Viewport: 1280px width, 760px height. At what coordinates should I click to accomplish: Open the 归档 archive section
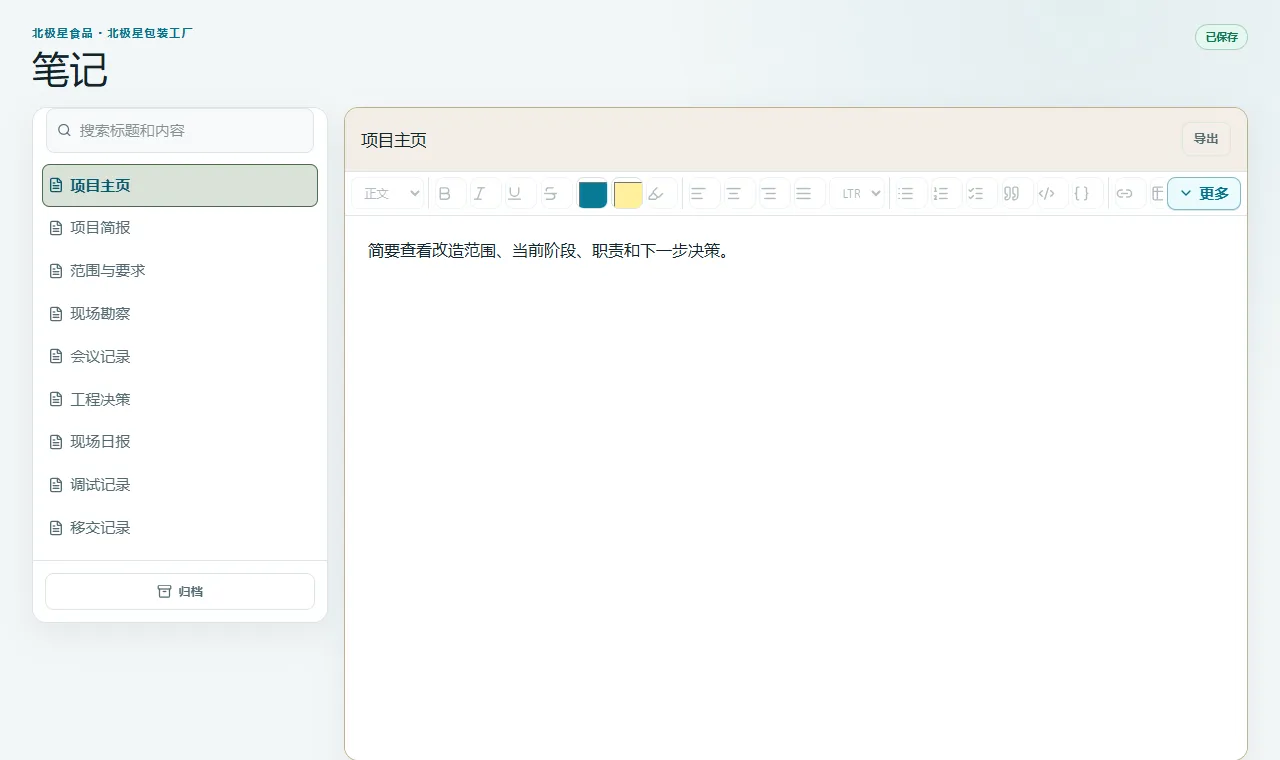[x=180, y=591]
